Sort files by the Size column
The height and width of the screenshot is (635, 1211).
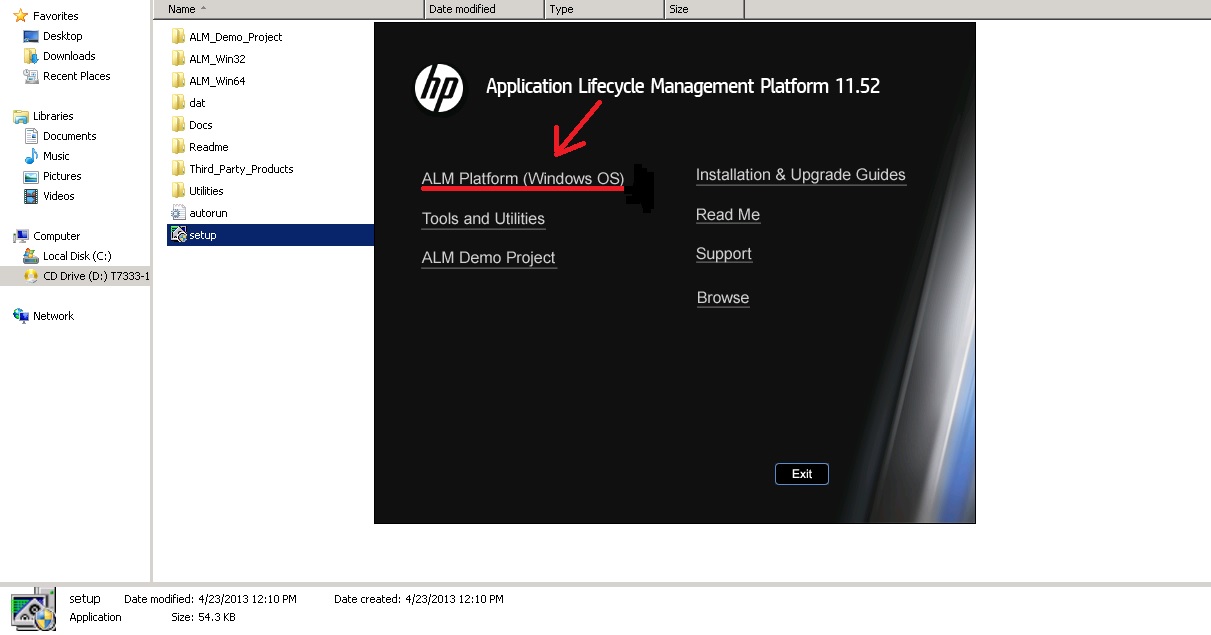click(x=704, y=9)
